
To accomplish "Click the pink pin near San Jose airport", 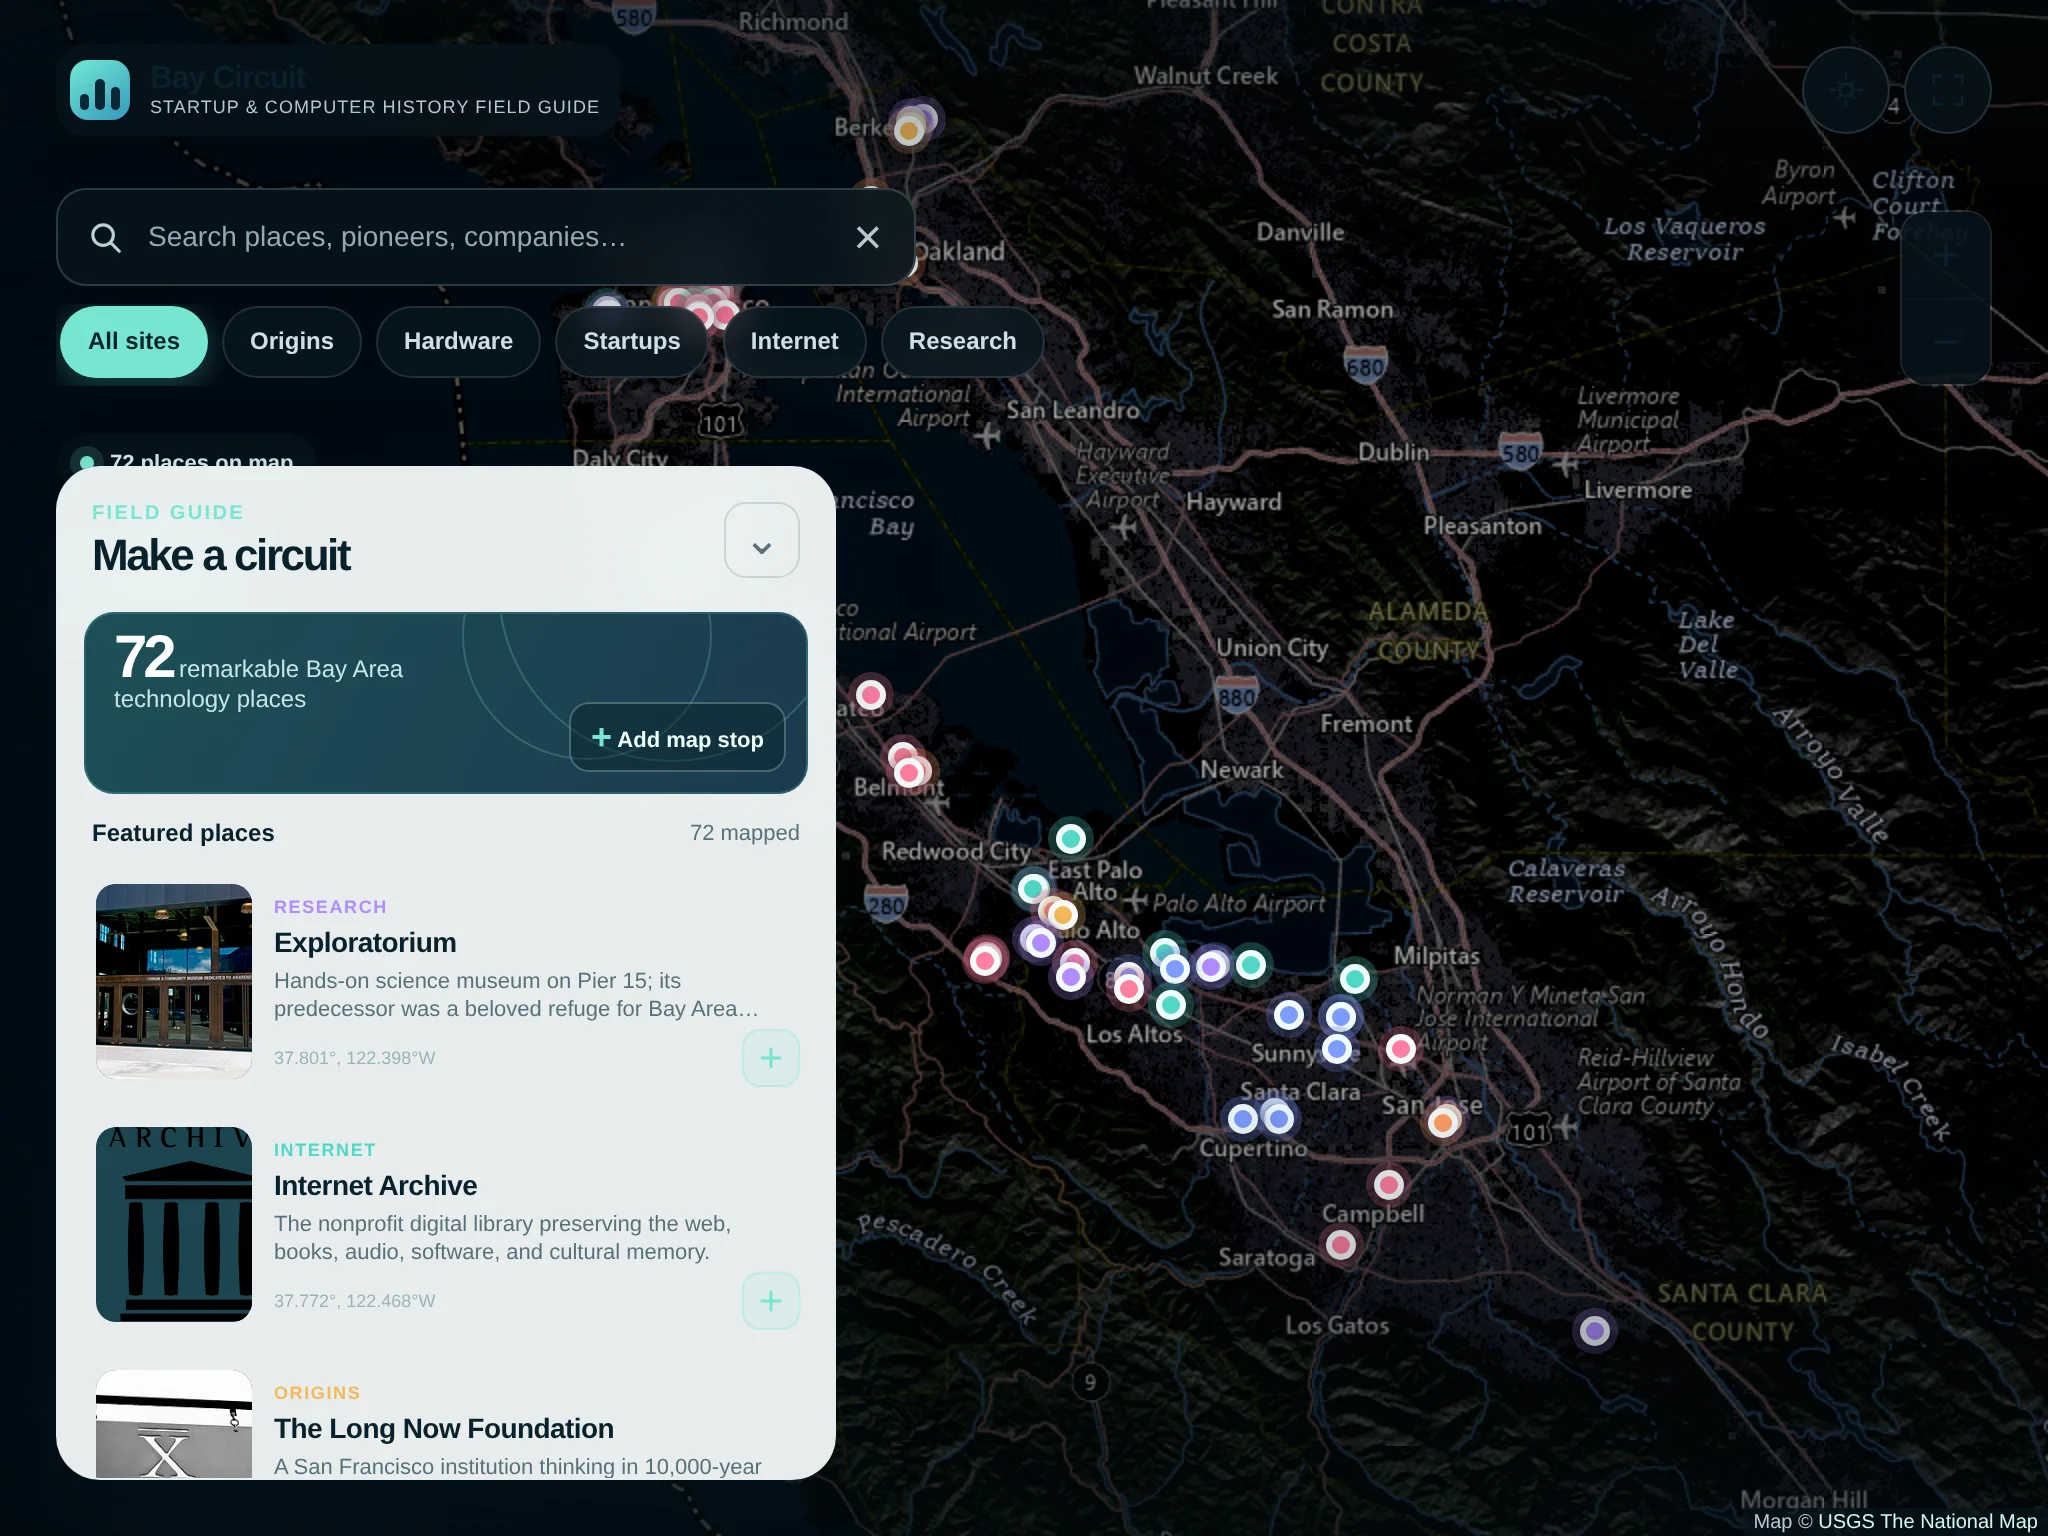I will pos(1401,1049).
